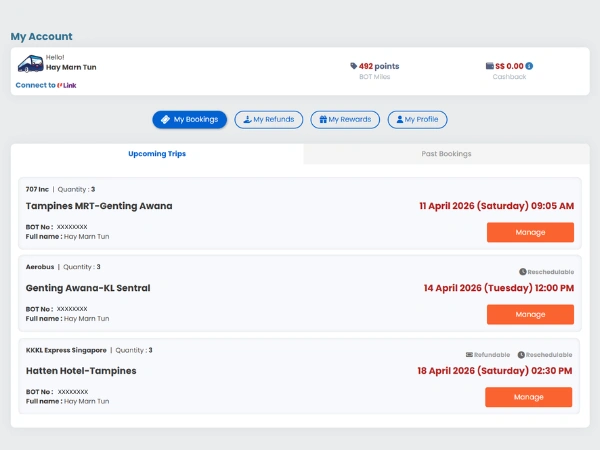The width and height of the screenshot is (600, 450).
Task: Manage the Genting Awana-KL Sentral booking
Action: pos(530,314)
